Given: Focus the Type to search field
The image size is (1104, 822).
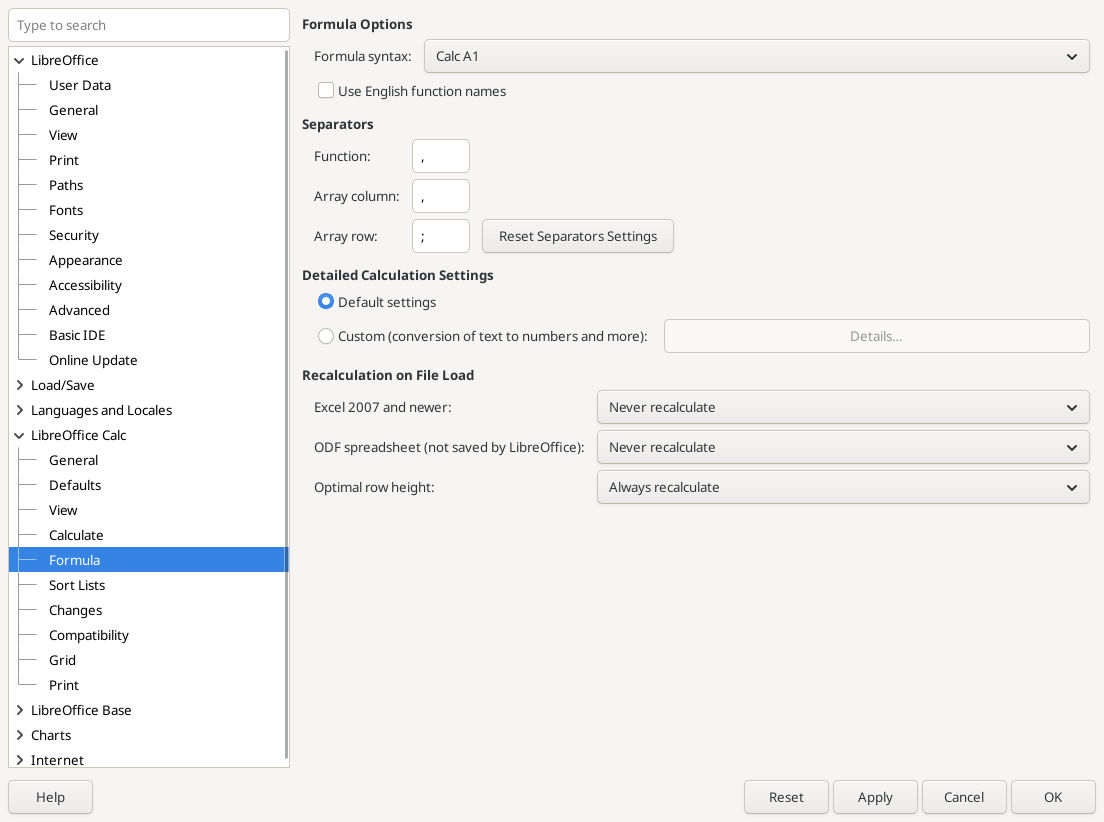Looking at the screenshot, I should coord(149,25).
